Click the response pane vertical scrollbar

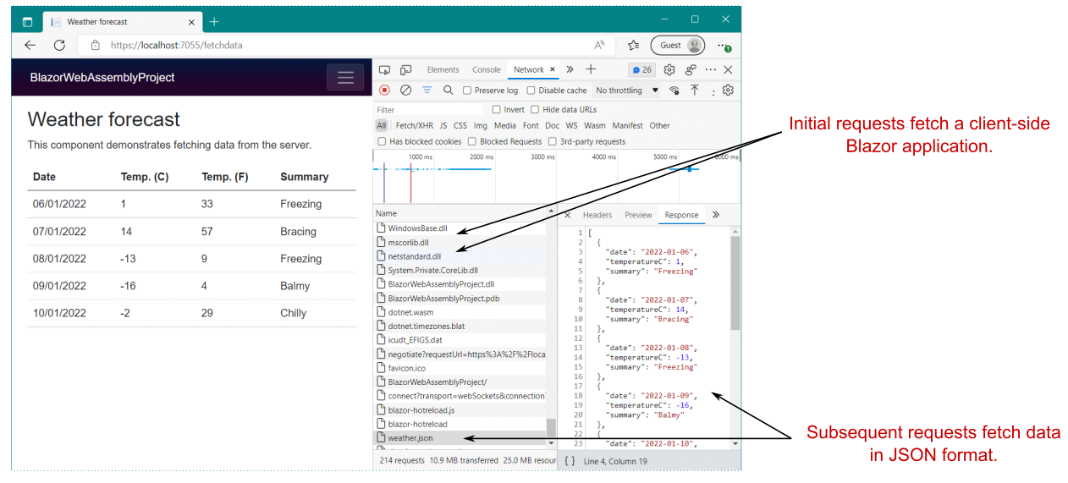point(735,283)
